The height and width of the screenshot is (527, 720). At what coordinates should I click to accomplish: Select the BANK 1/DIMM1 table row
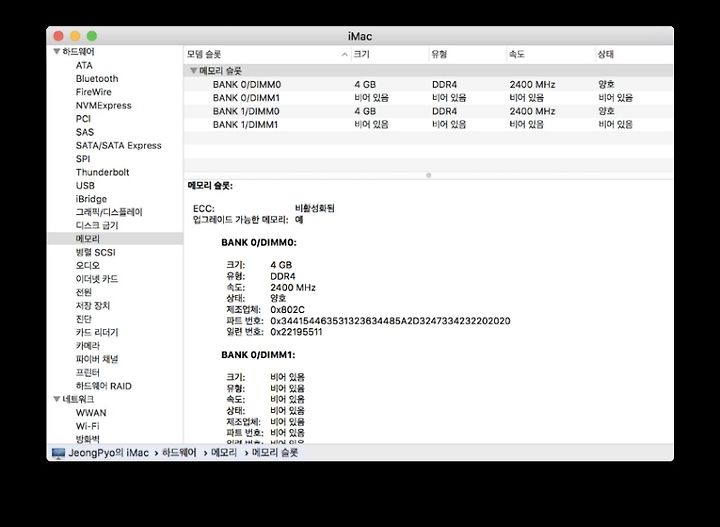(x=428, y=124)
